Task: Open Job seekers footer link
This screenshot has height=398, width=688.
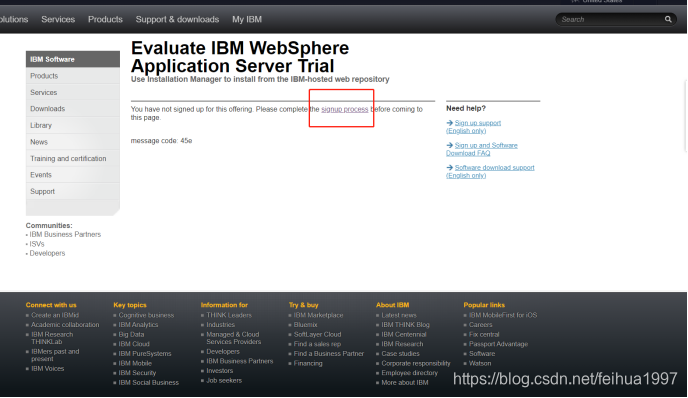Action: click(x=224, y=380)
